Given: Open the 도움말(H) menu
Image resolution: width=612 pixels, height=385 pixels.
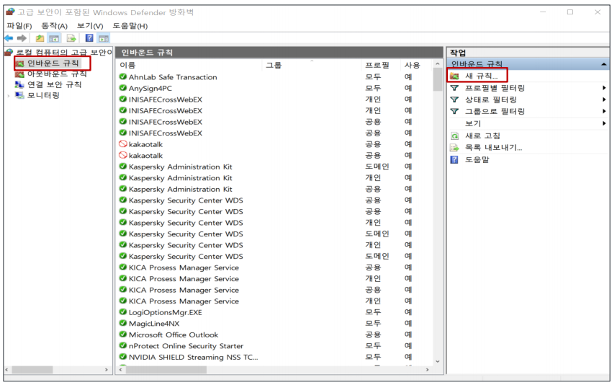Looking at the screenshot, I should point(130,26).
